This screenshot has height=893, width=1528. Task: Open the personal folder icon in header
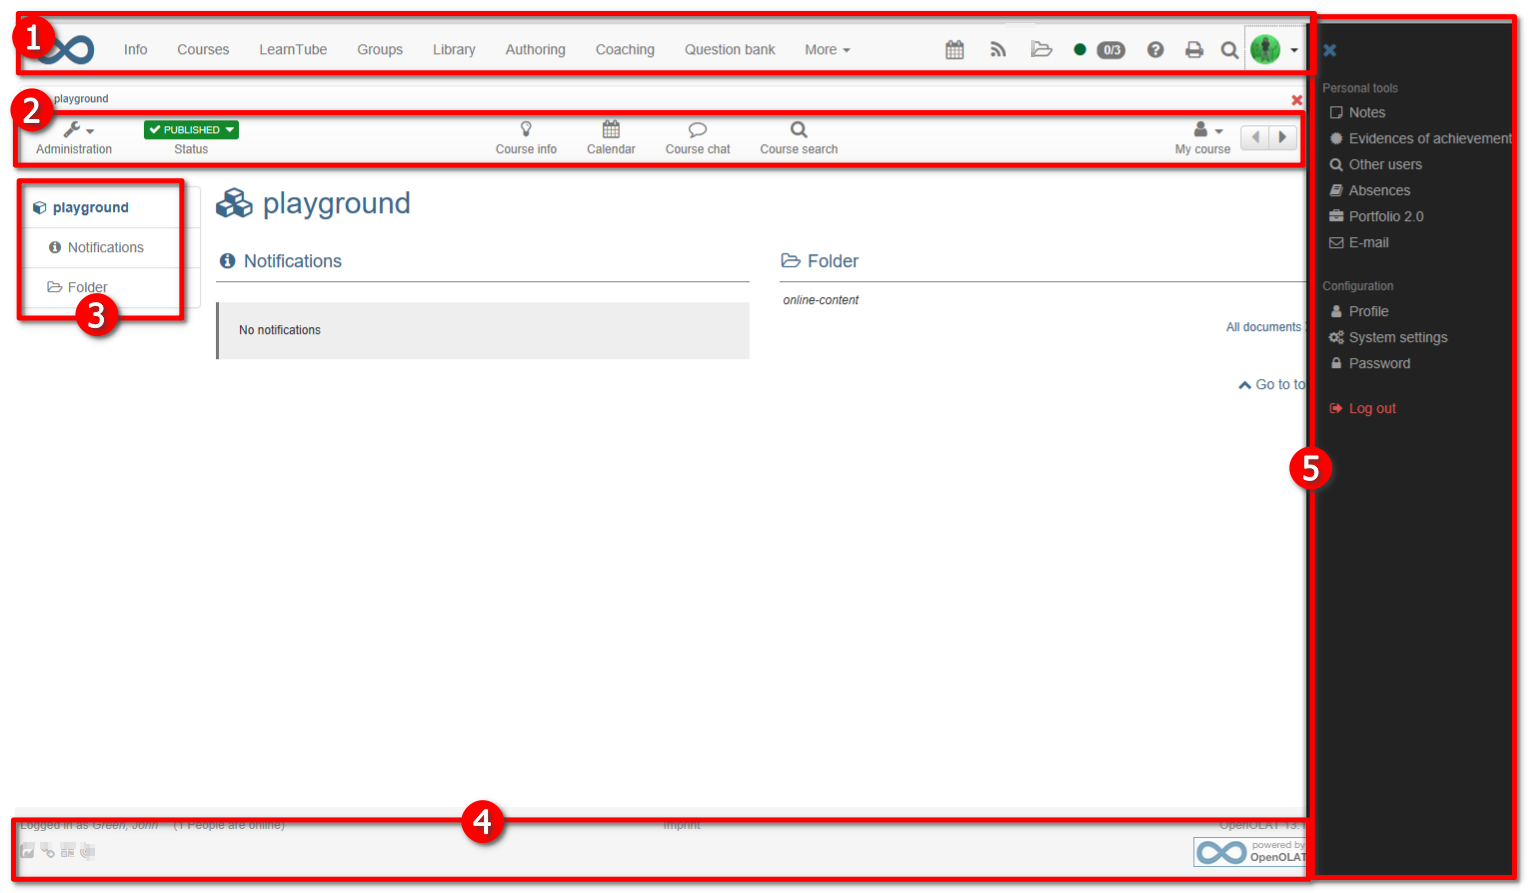[1041, 49]
